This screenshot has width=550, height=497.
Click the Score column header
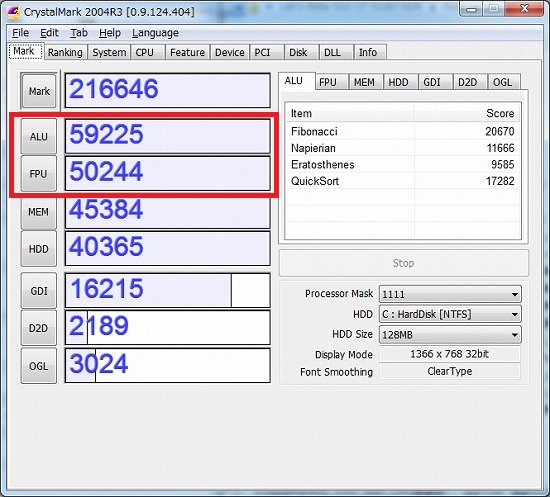click(467, 113)
